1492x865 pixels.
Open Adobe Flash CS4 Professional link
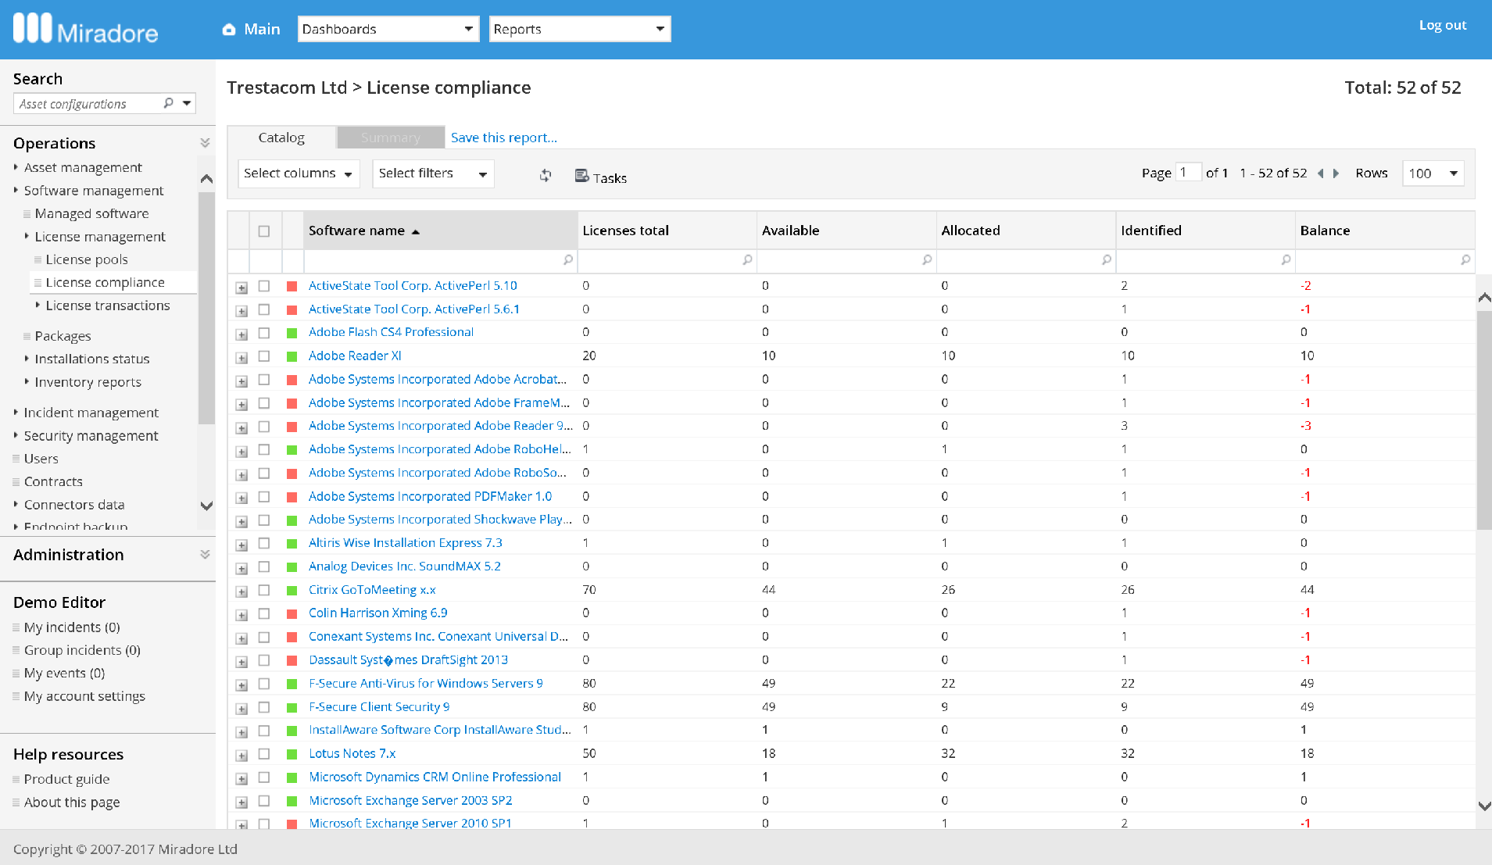click(391, 332)
